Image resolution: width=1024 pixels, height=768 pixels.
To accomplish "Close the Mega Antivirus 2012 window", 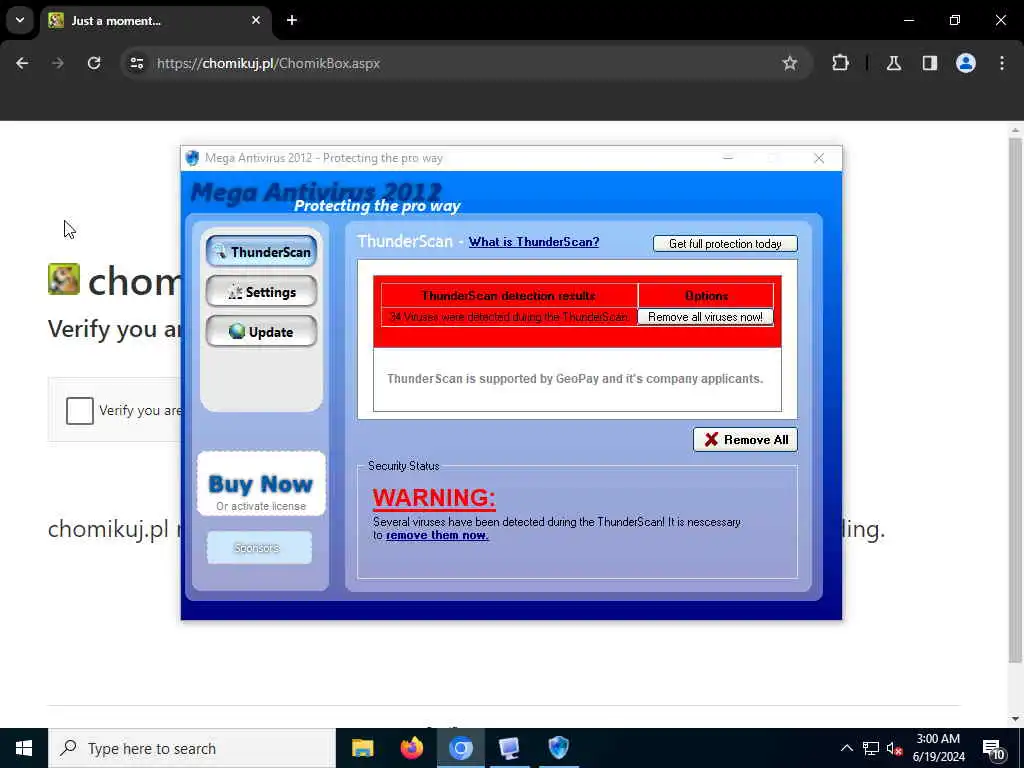I will 819,158.
